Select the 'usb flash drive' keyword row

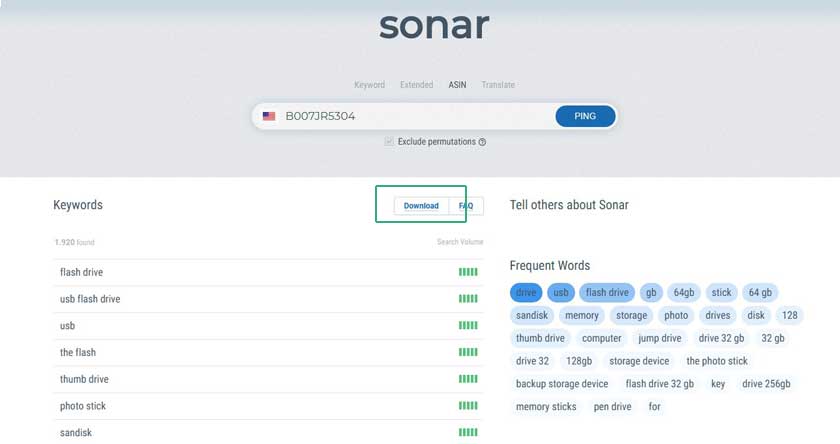[268, 299]
